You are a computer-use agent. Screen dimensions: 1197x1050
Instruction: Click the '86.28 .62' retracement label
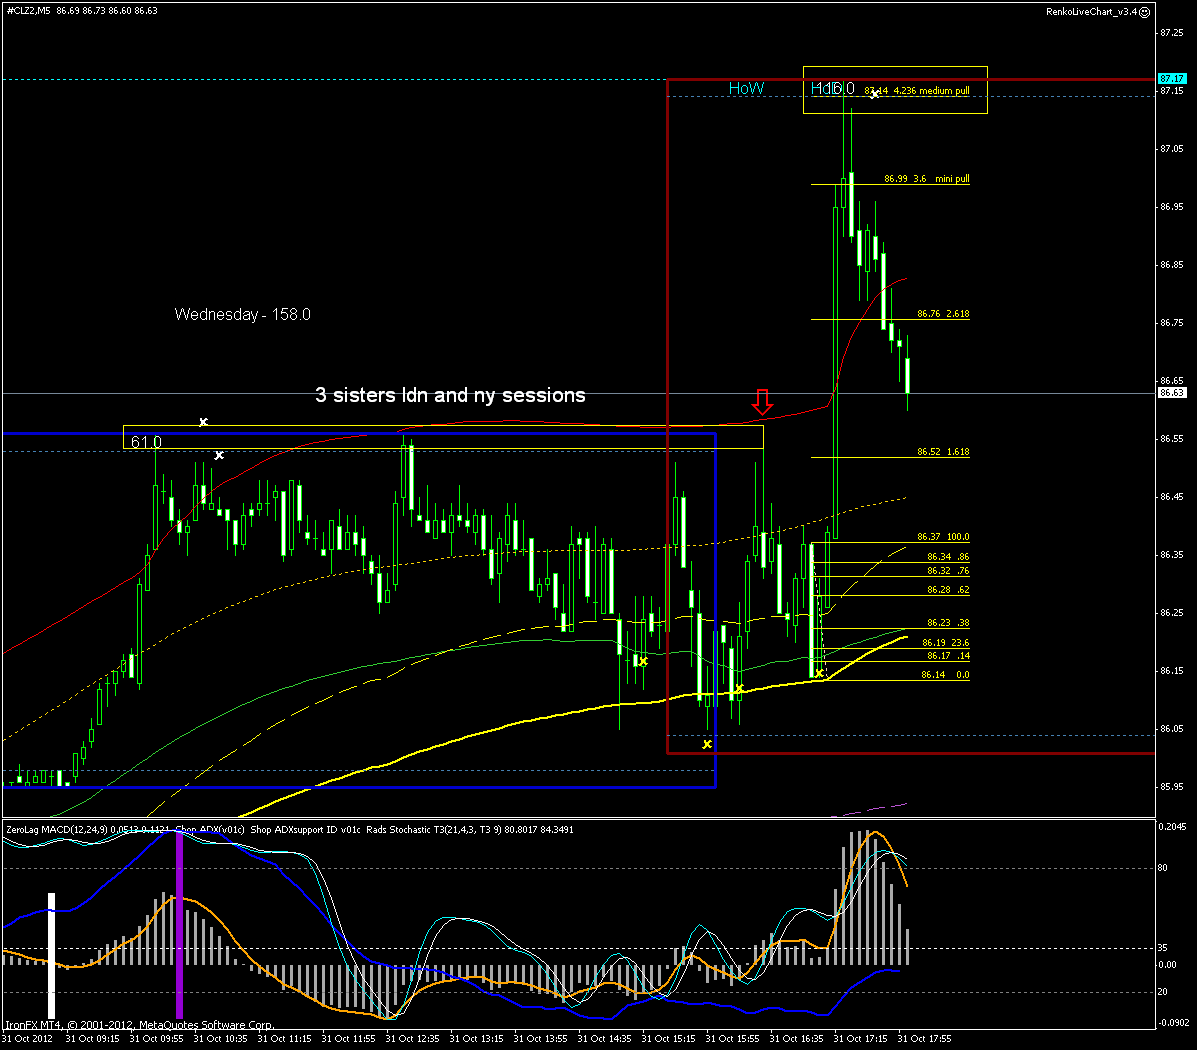947,590
